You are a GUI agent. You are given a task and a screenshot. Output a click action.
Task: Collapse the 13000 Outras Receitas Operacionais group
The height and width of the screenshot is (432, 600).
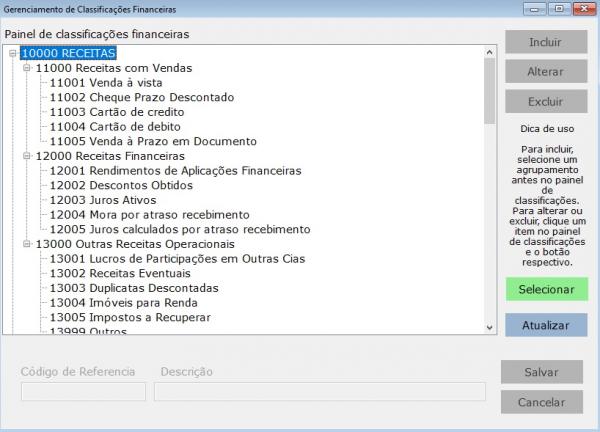[27, 243]
